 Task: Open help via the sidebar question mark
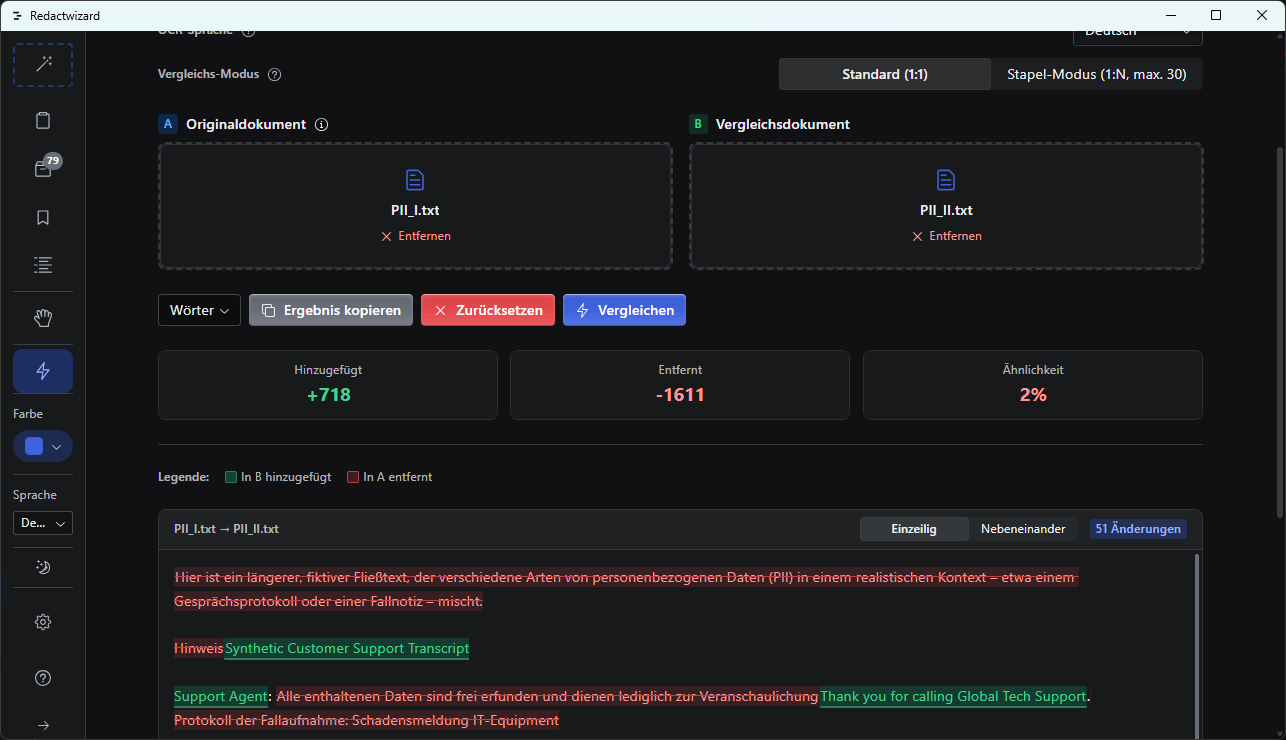(43, 678)
